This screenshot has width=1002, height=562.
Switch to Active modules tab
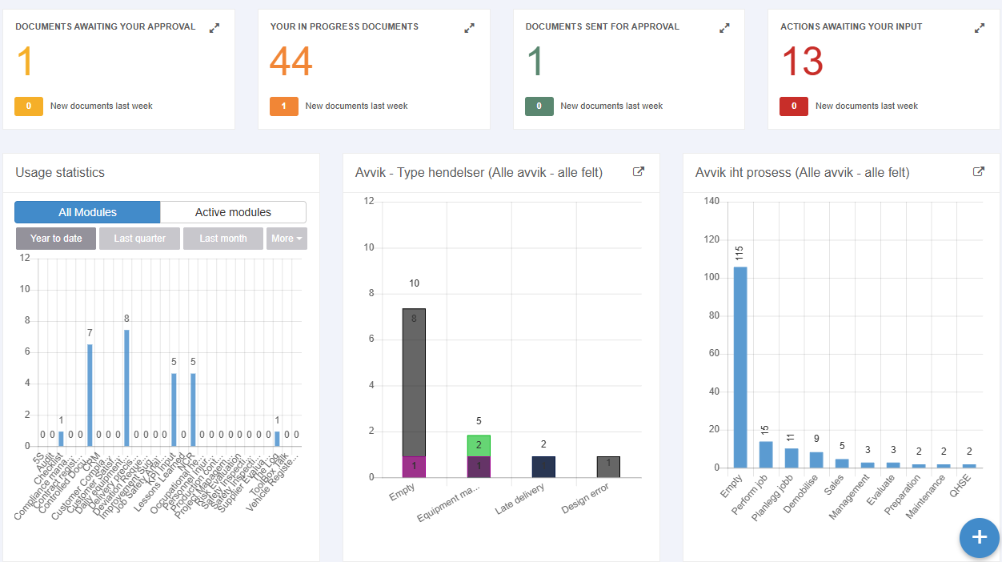(x=233, y=212)
